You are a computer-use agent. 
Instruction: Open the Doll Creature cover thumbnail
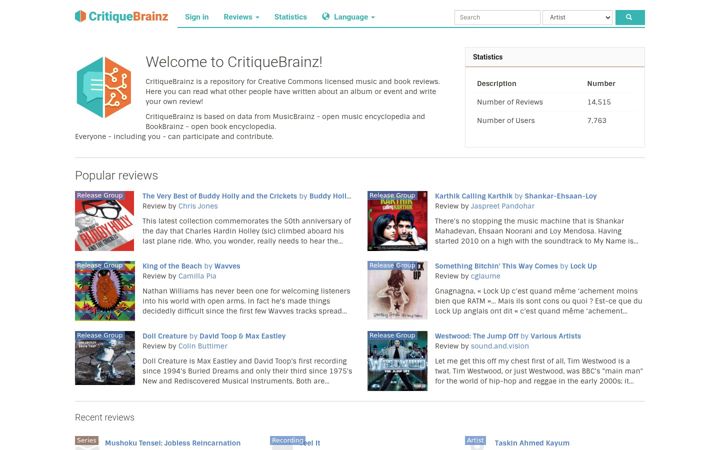(x=105, y=358)
